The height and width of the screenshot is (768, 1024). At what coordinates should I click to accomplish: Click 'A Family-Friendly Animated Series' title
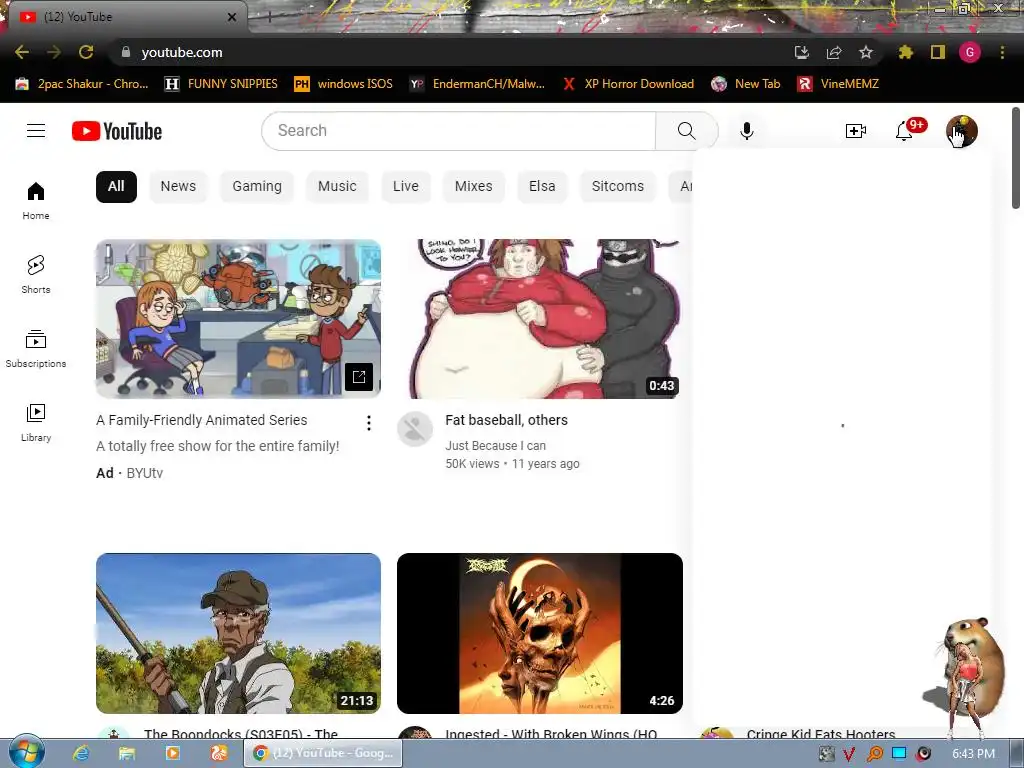(x=202, y=420)
